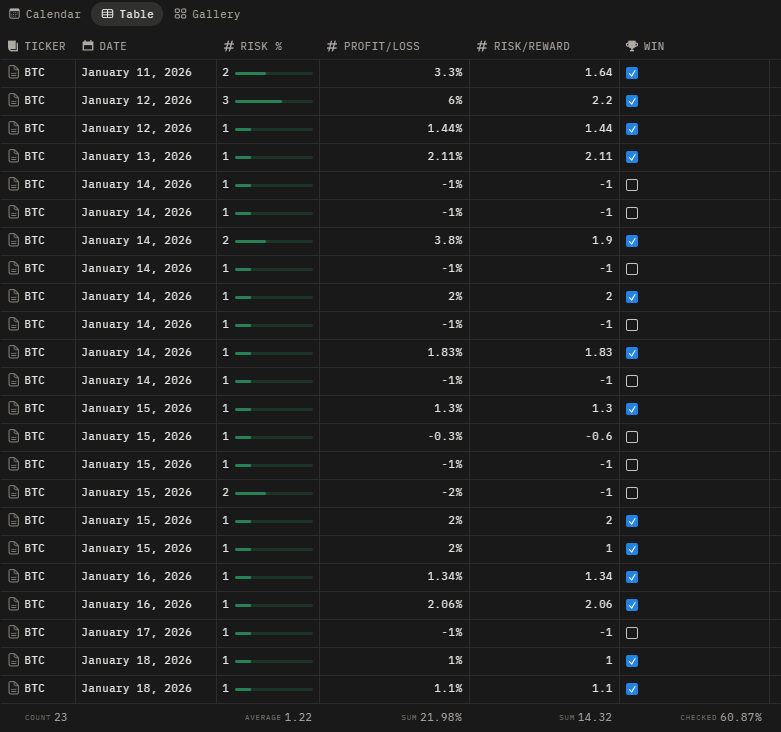Toggle WIN checkbox in the 1.44% row
This screenshot has width=781, height=732.
(x=632, y=129)
